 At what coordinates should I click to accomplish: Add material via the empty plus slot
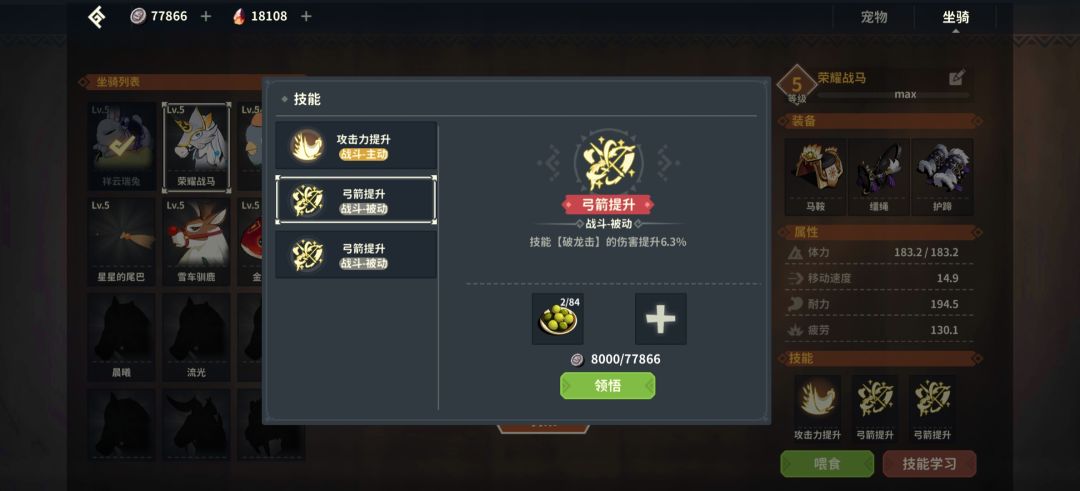(661, 319)
